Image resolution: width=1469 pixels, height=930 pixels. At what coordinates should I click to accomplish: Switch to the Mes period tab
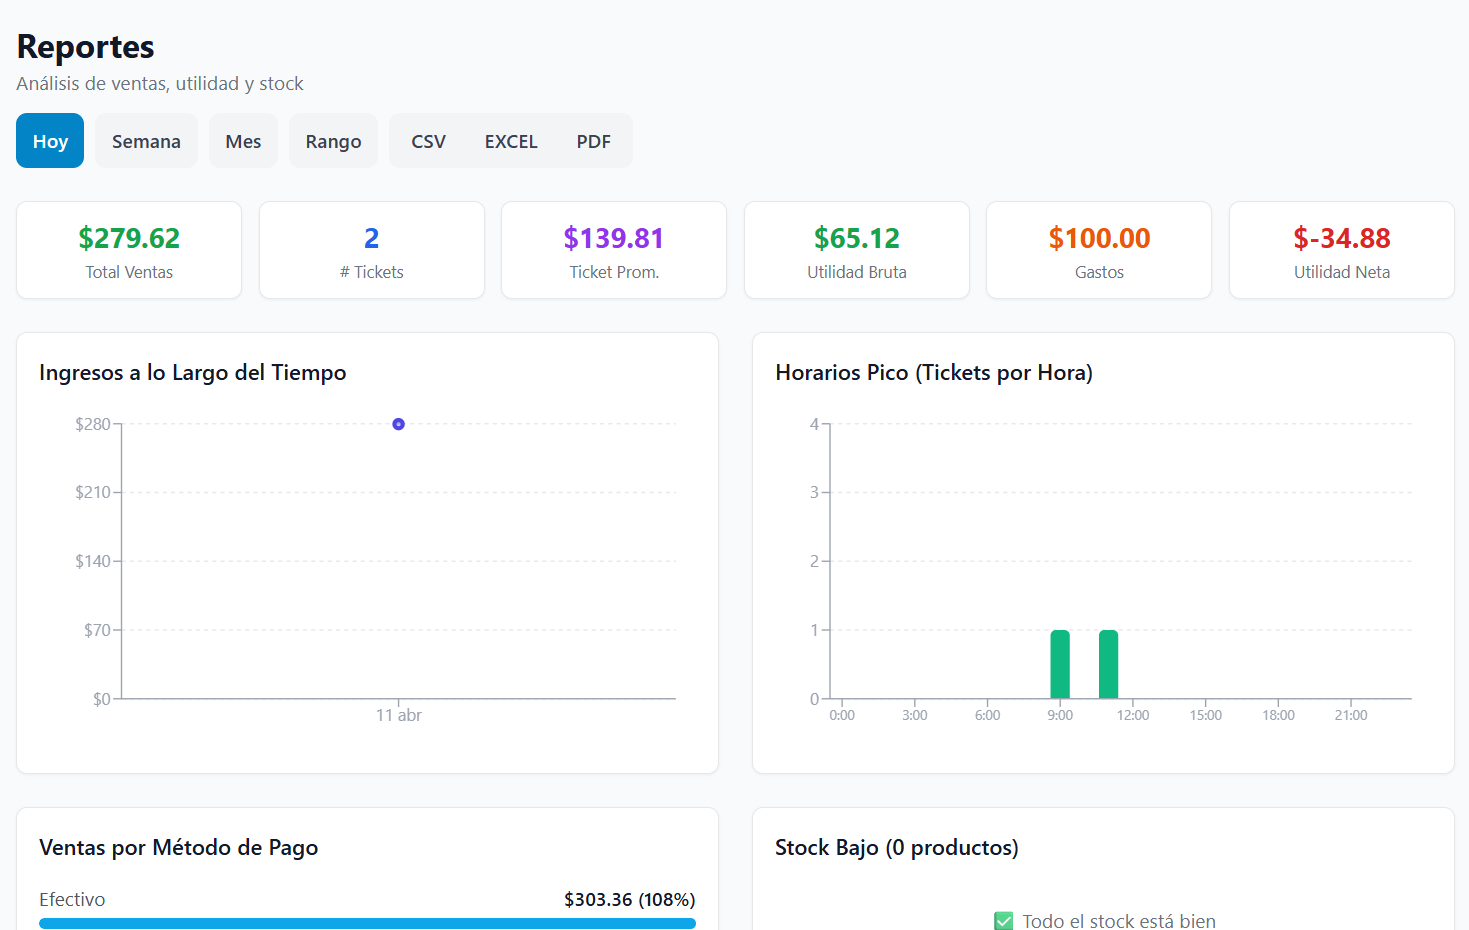243,141
